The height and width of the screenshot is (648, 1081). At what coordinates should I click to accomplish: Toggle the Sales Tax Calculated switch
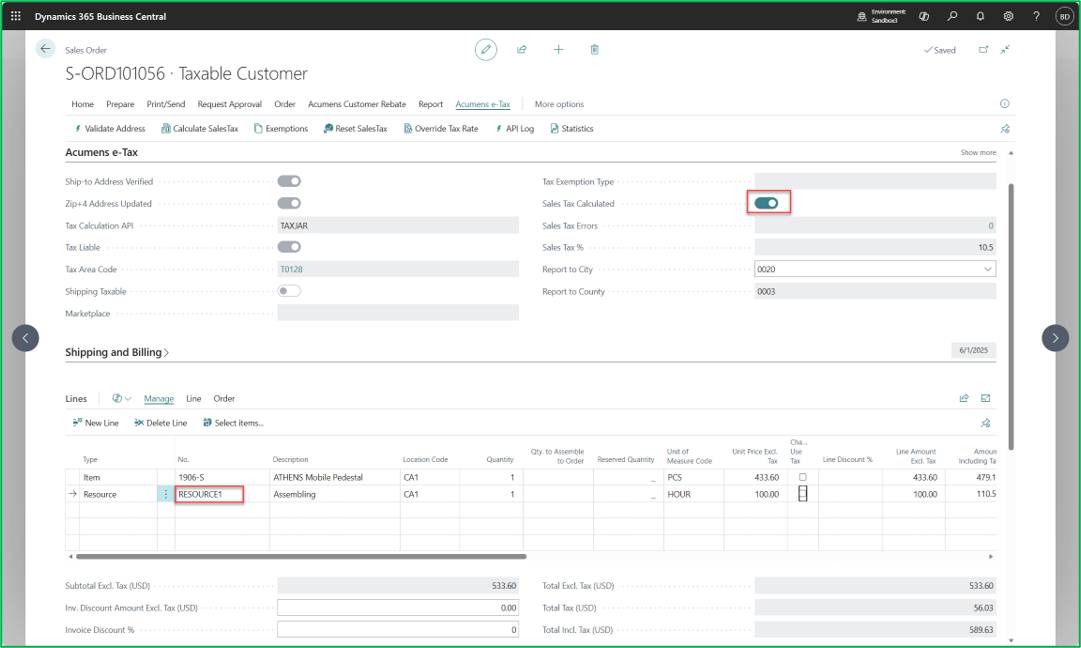click(x=767, y=203)
